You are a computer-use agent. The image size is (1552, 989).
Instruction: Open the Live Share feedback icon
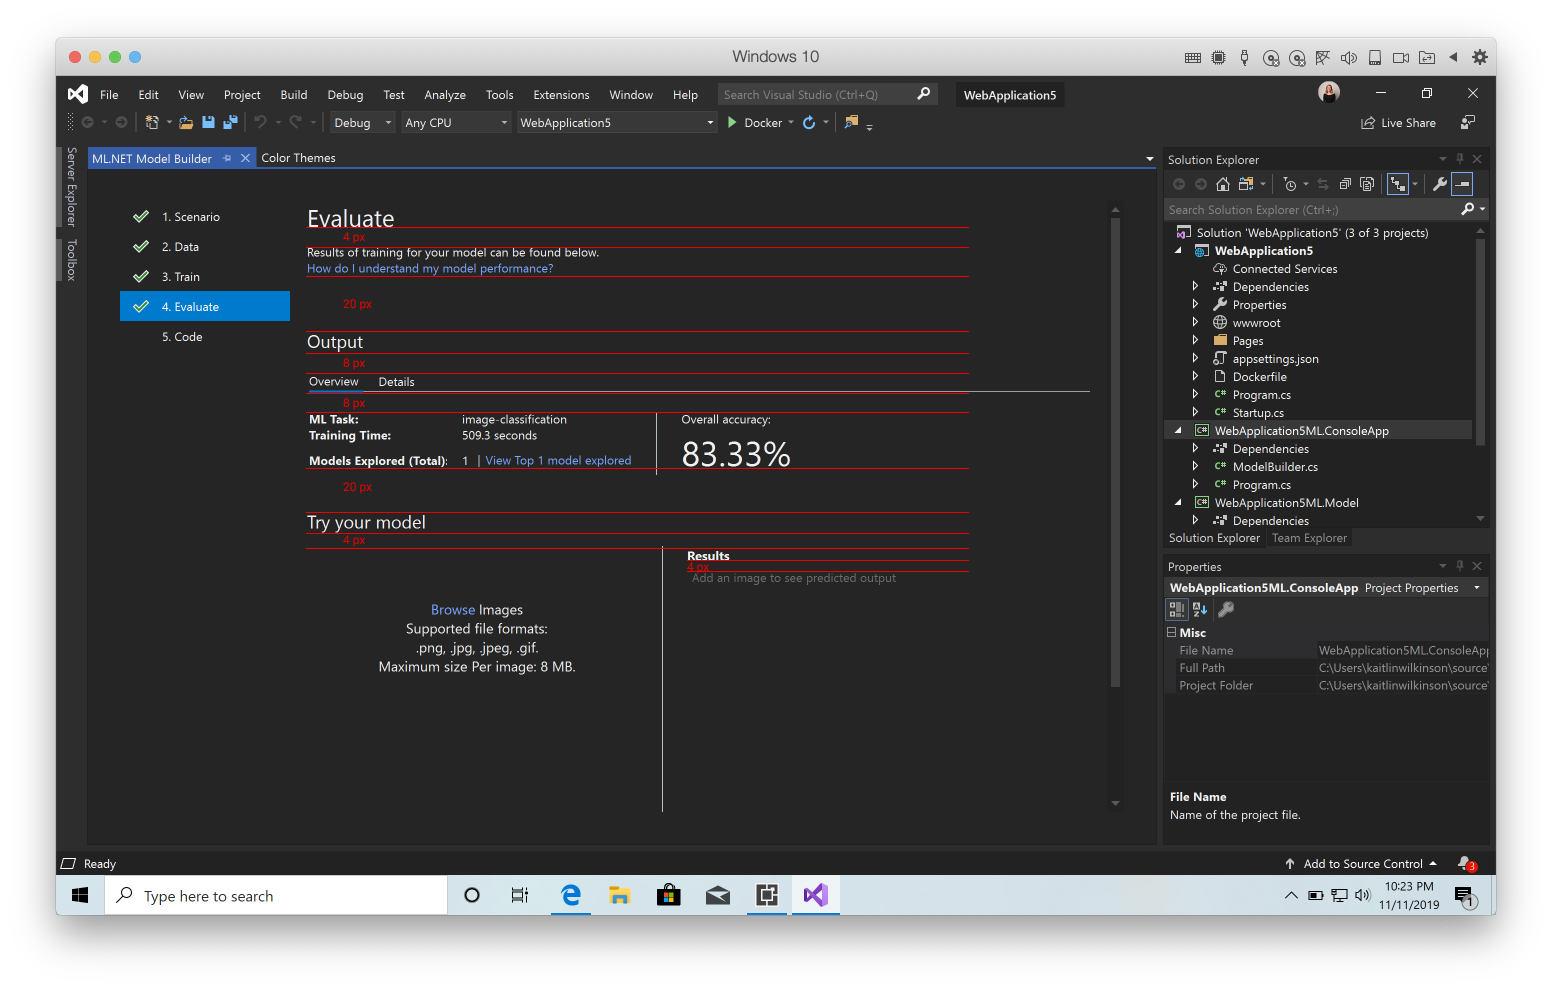(1468, 122)
